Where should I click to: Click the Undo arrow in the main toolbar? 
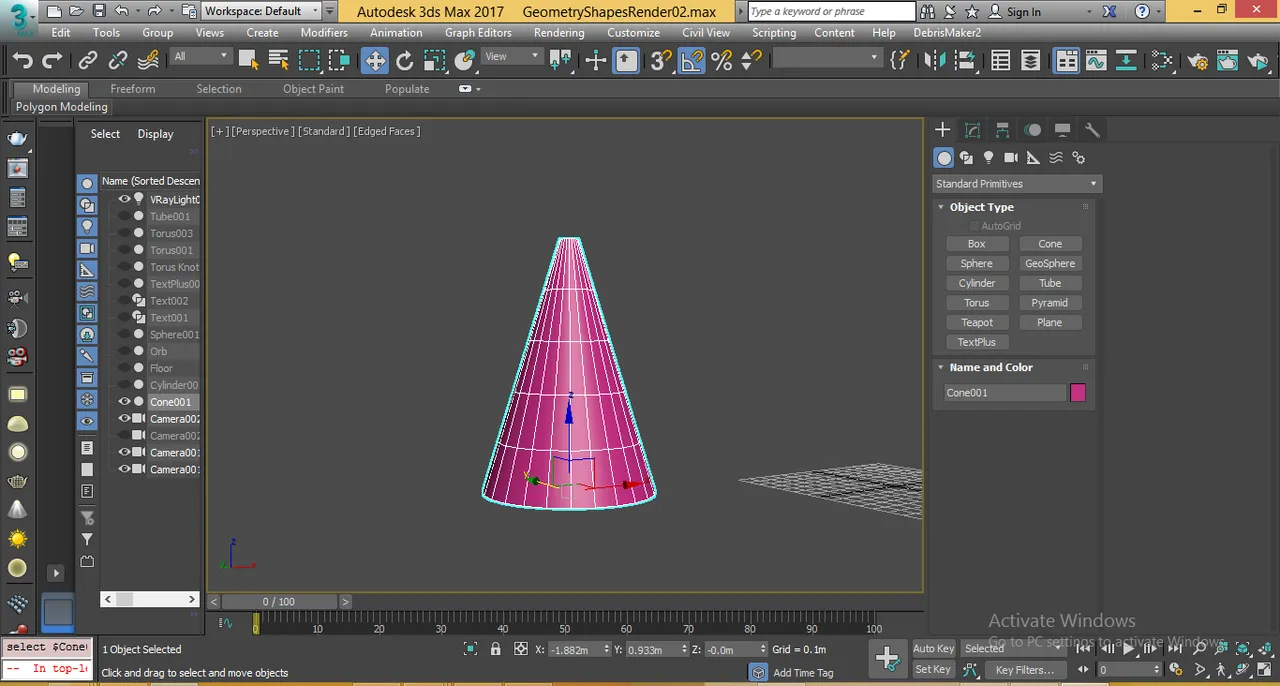point(22,61)
